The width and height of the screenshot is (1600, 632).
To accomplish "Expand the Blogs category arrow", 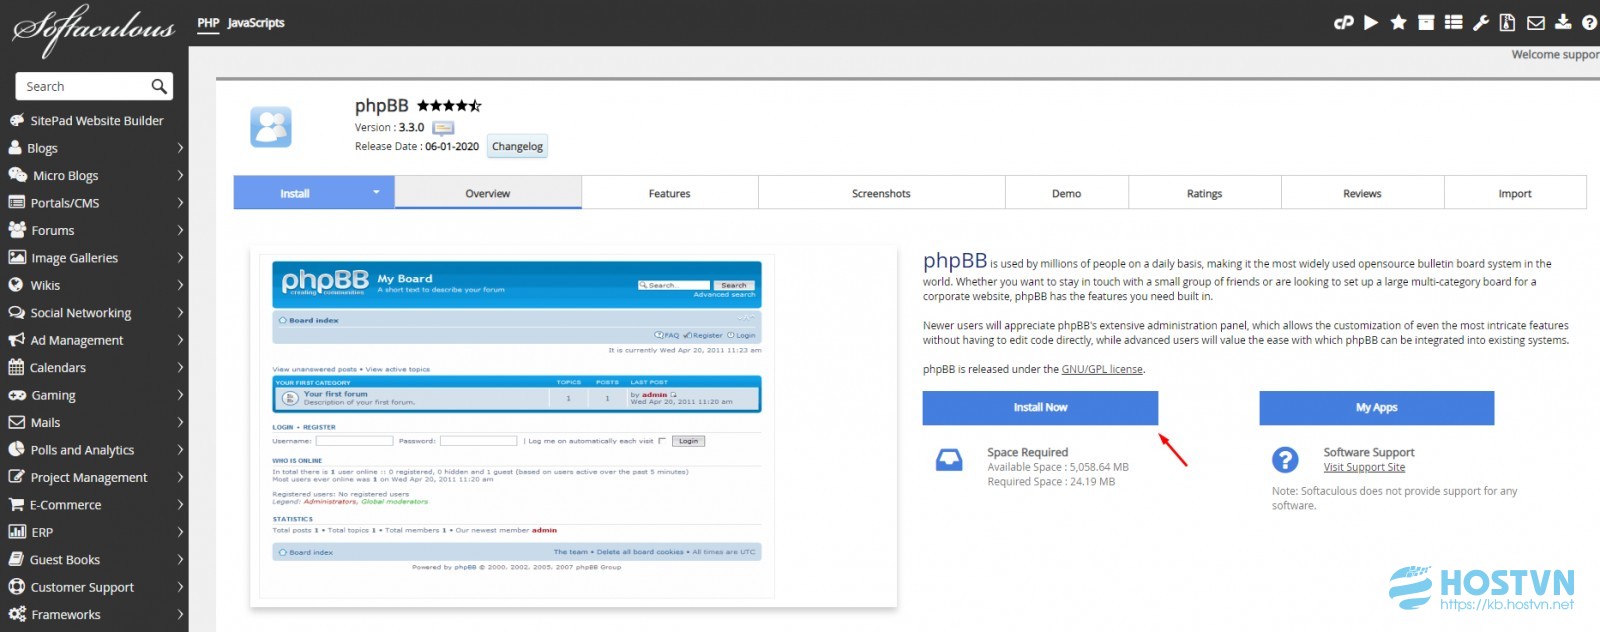I will pyautogui.click(x=180, y=148).
